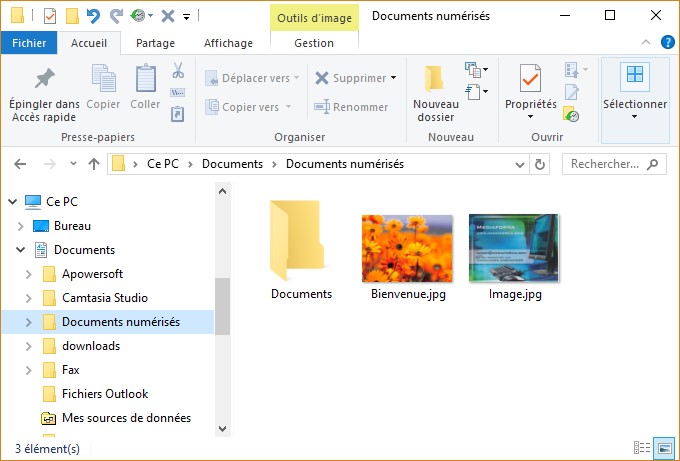
Task: Navigate back using the left arrow
Action: (x=21, y=164)
